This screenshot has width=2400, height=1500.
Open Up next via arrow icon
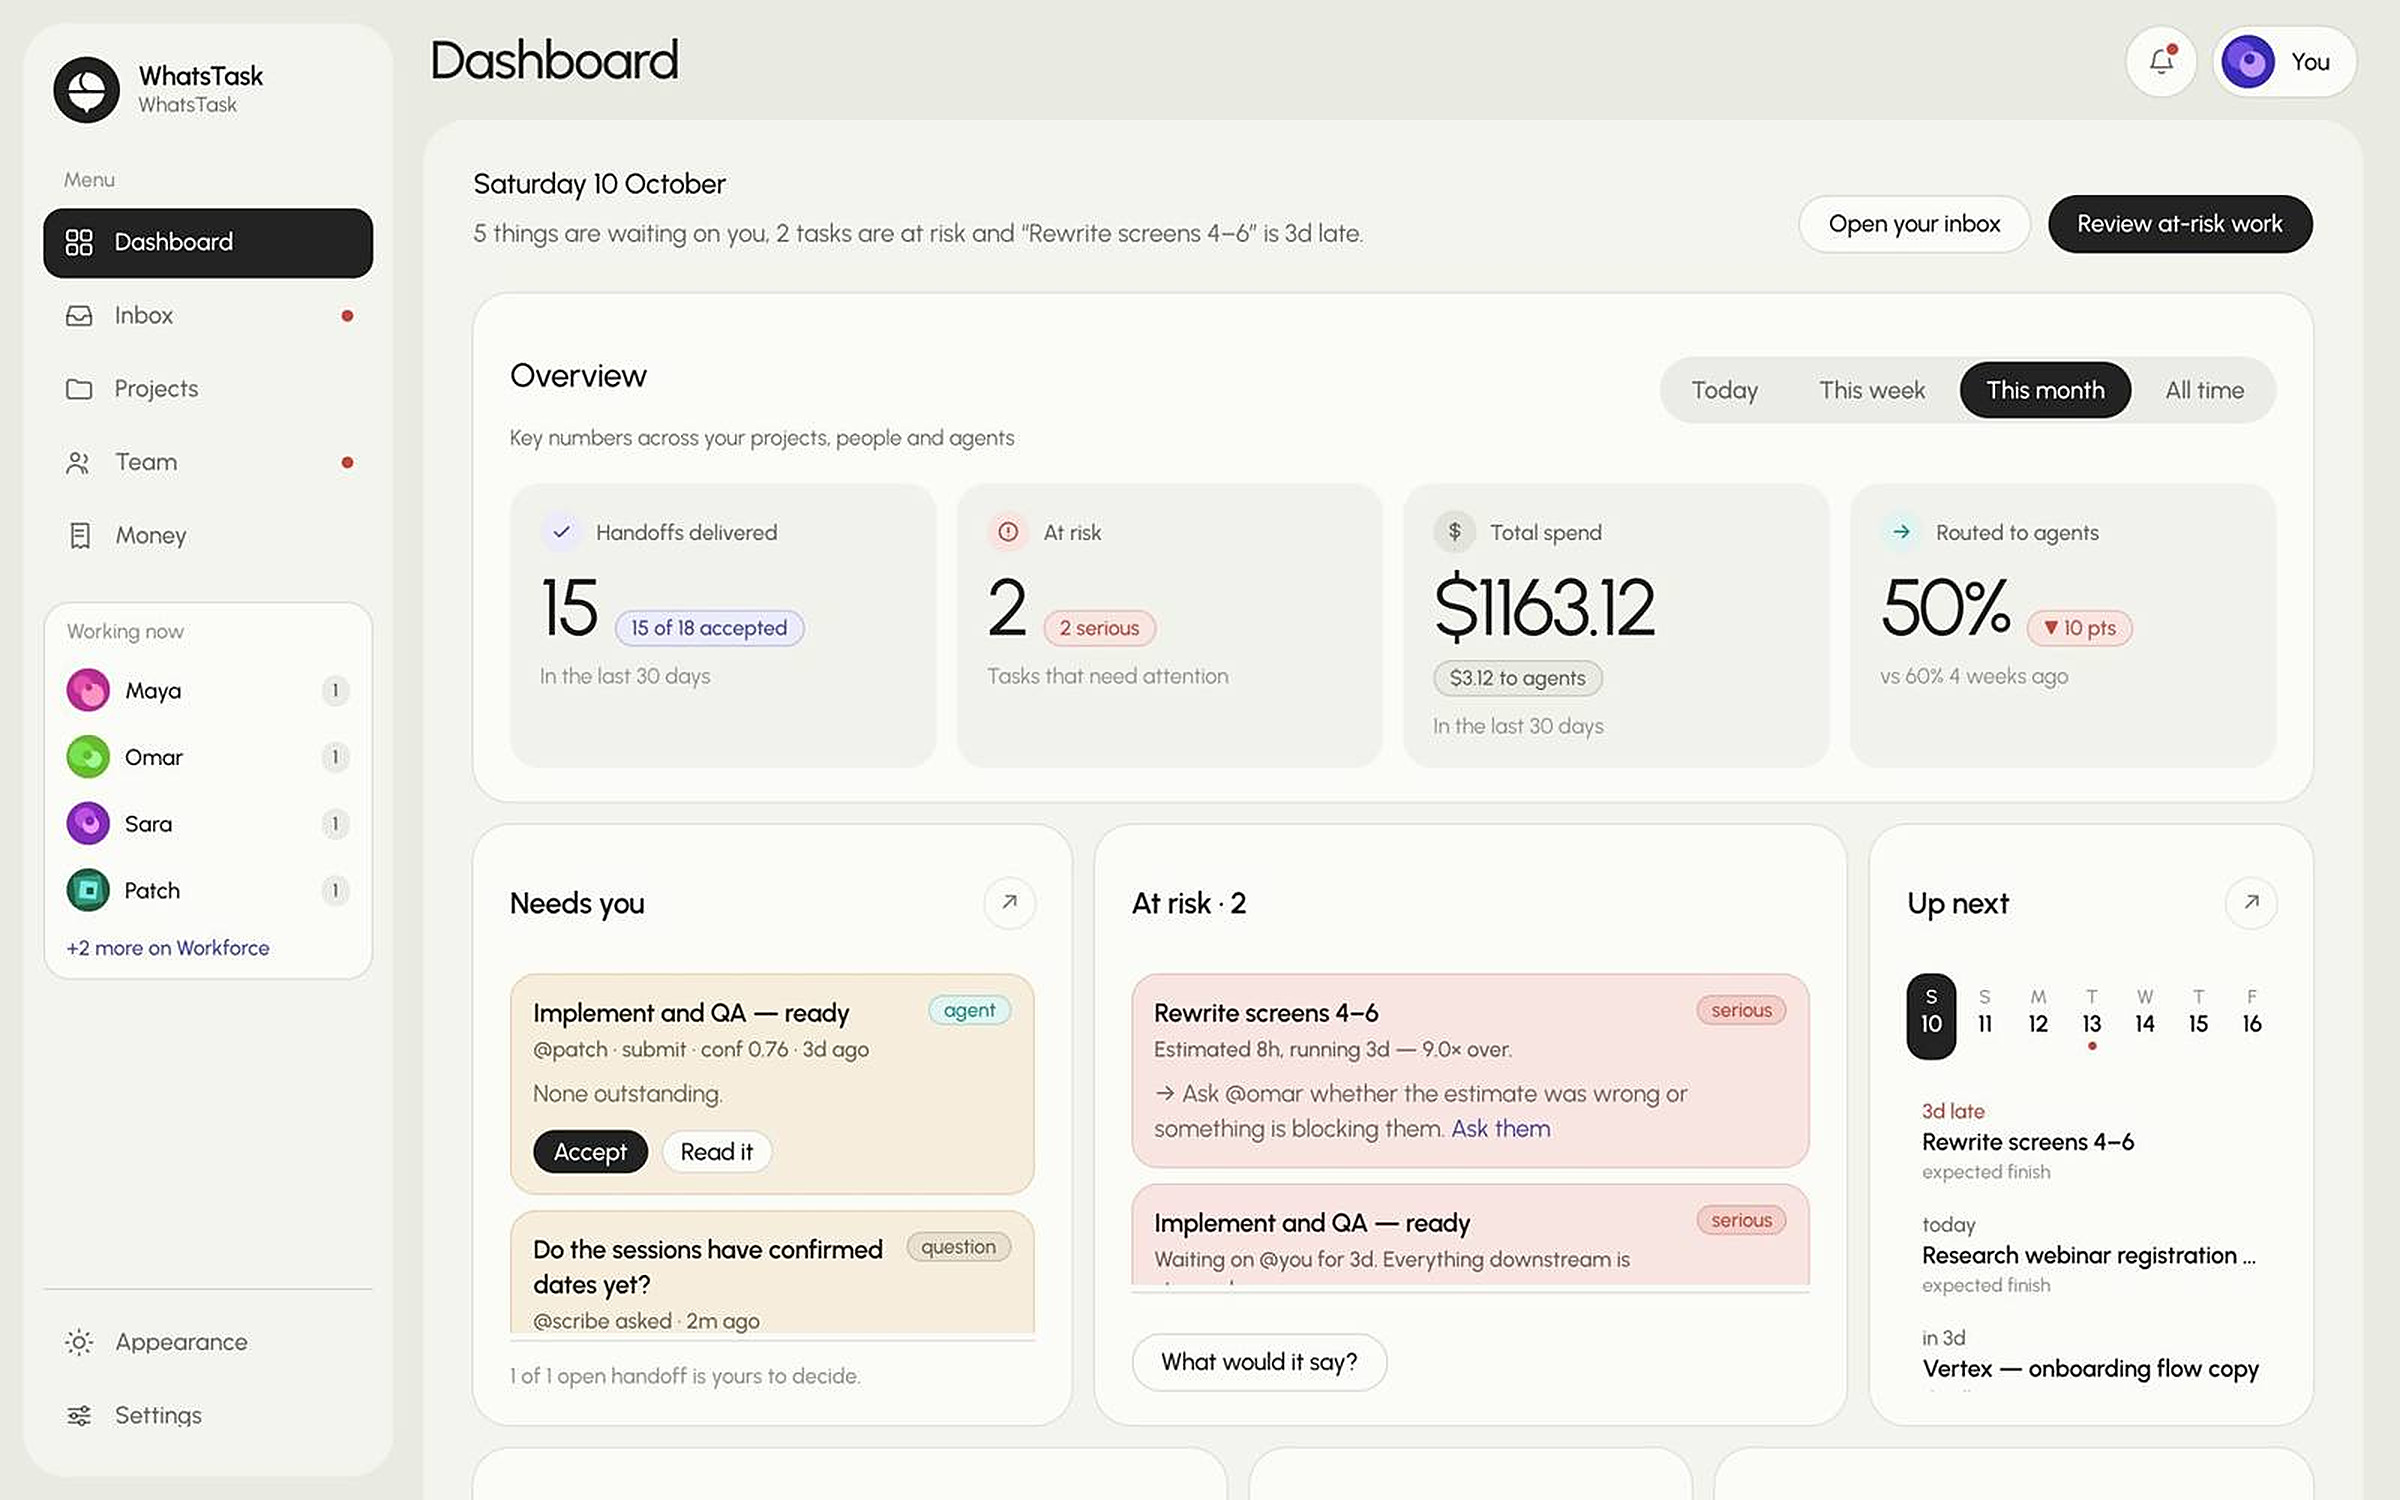point(2251,903)
